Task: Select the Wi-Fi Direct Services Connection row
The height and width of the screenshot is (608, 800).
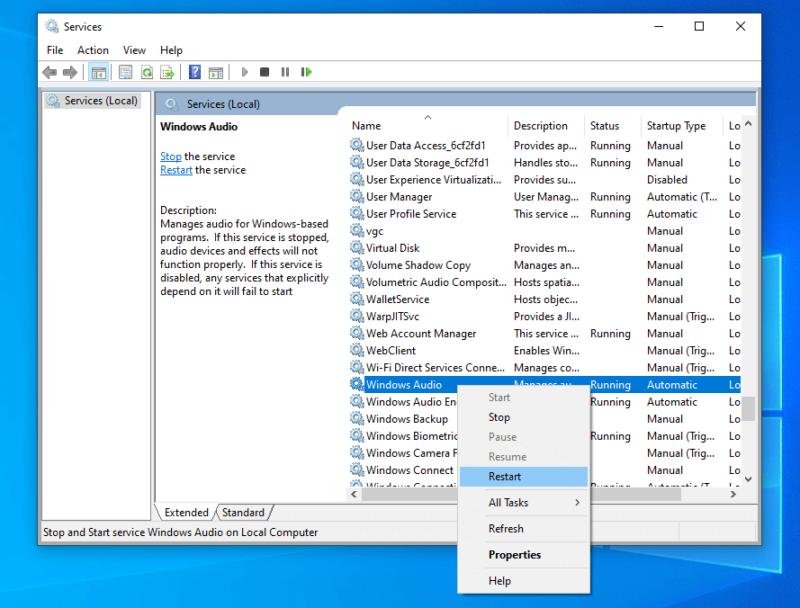Action: click(x=544, y=368)
